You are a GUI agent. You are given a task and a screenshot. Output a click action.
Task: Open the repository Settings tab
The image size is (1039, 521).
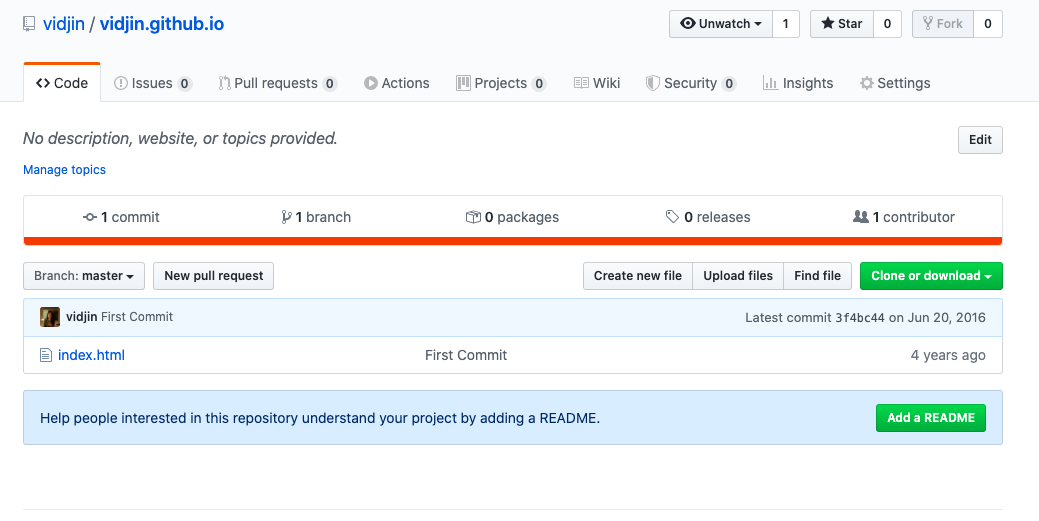(x=895, y=84)
